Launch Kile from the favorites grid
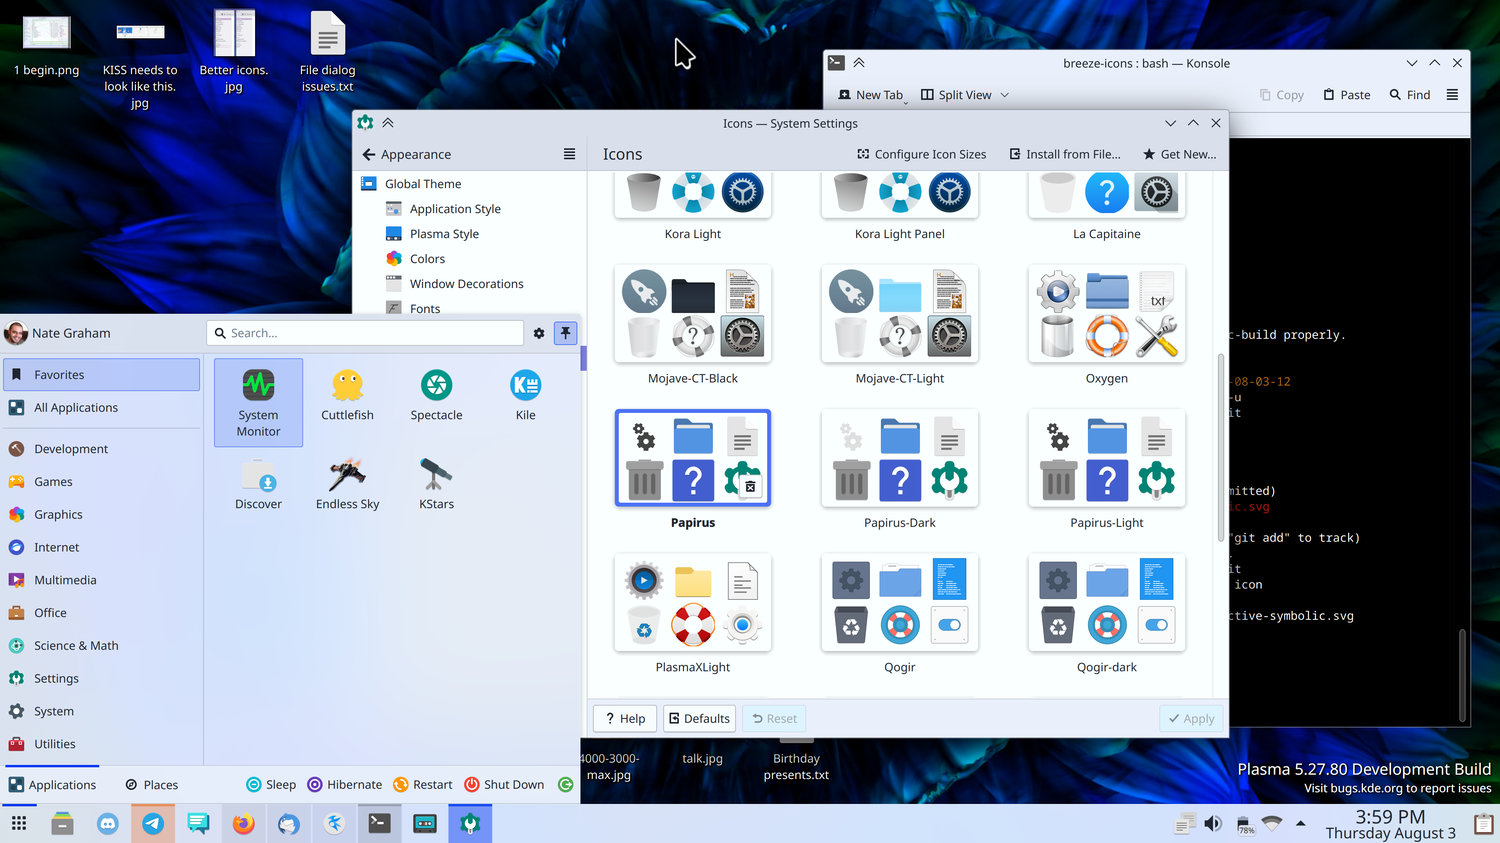Viewport: 1500px width, 843px height. click(x=525, y=395)
